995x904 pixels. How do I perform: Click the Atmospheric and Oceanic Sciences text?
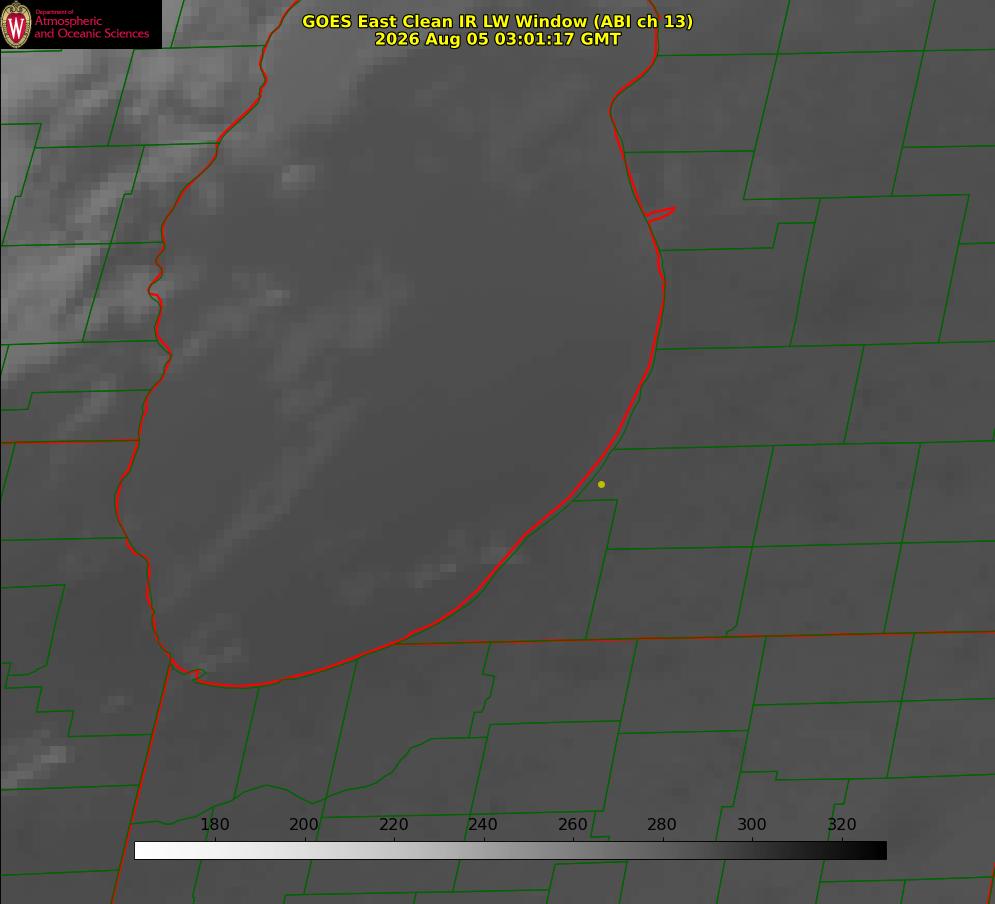tap(91, 27)
